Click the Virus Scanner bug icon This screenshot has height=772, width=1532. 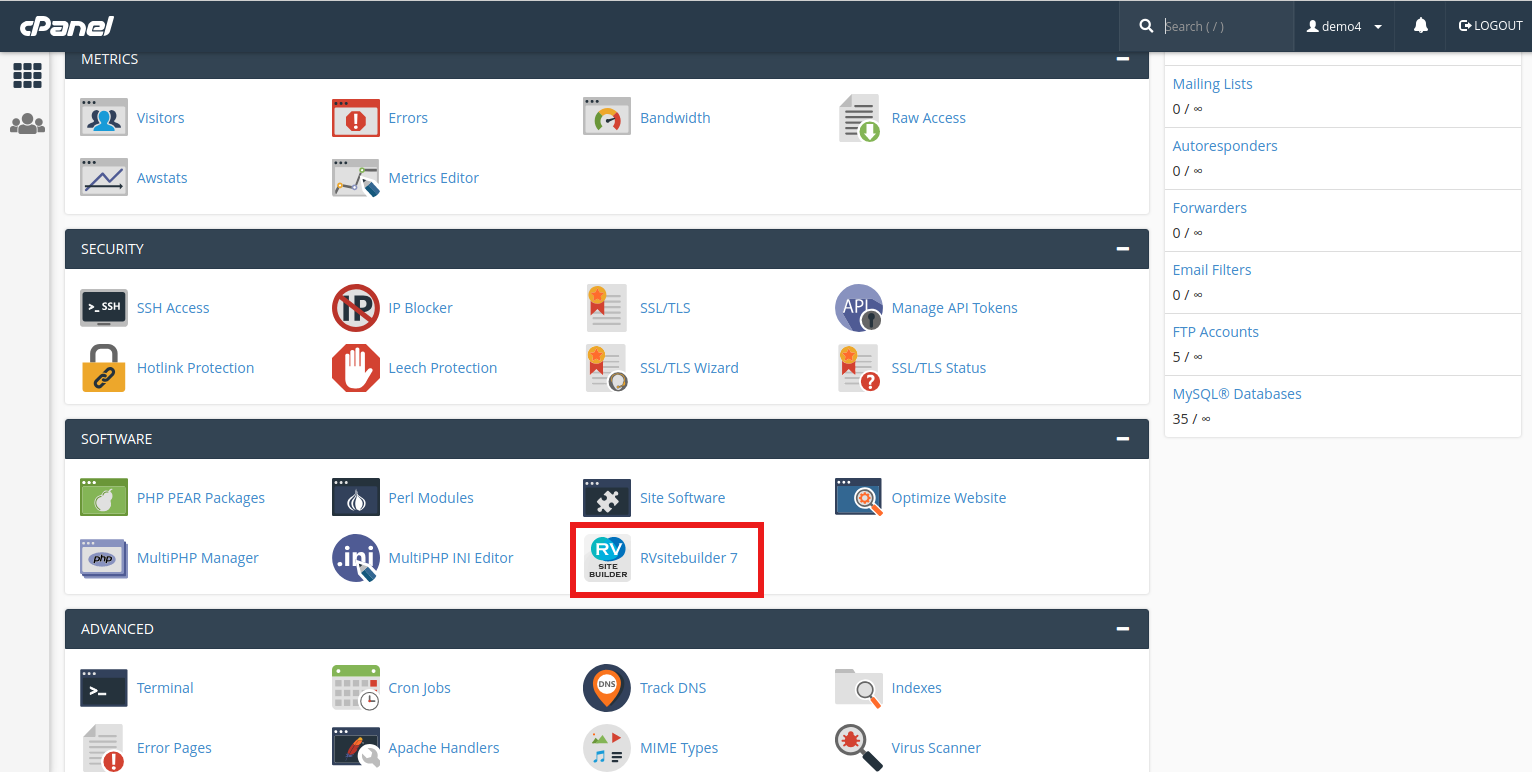click(859, 748)
